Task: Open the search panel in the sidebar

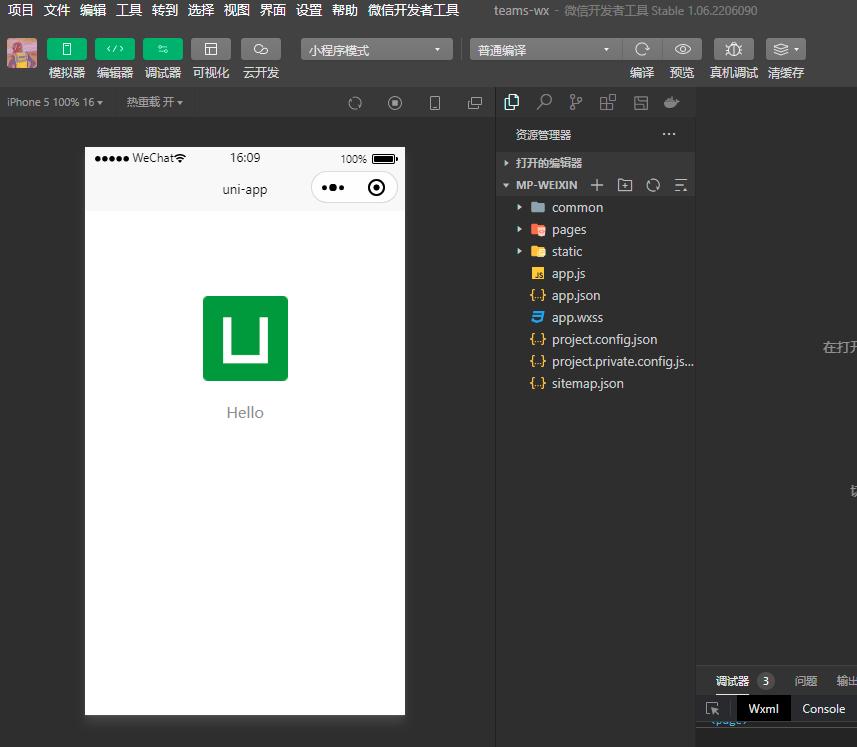Action: point(544,102)
